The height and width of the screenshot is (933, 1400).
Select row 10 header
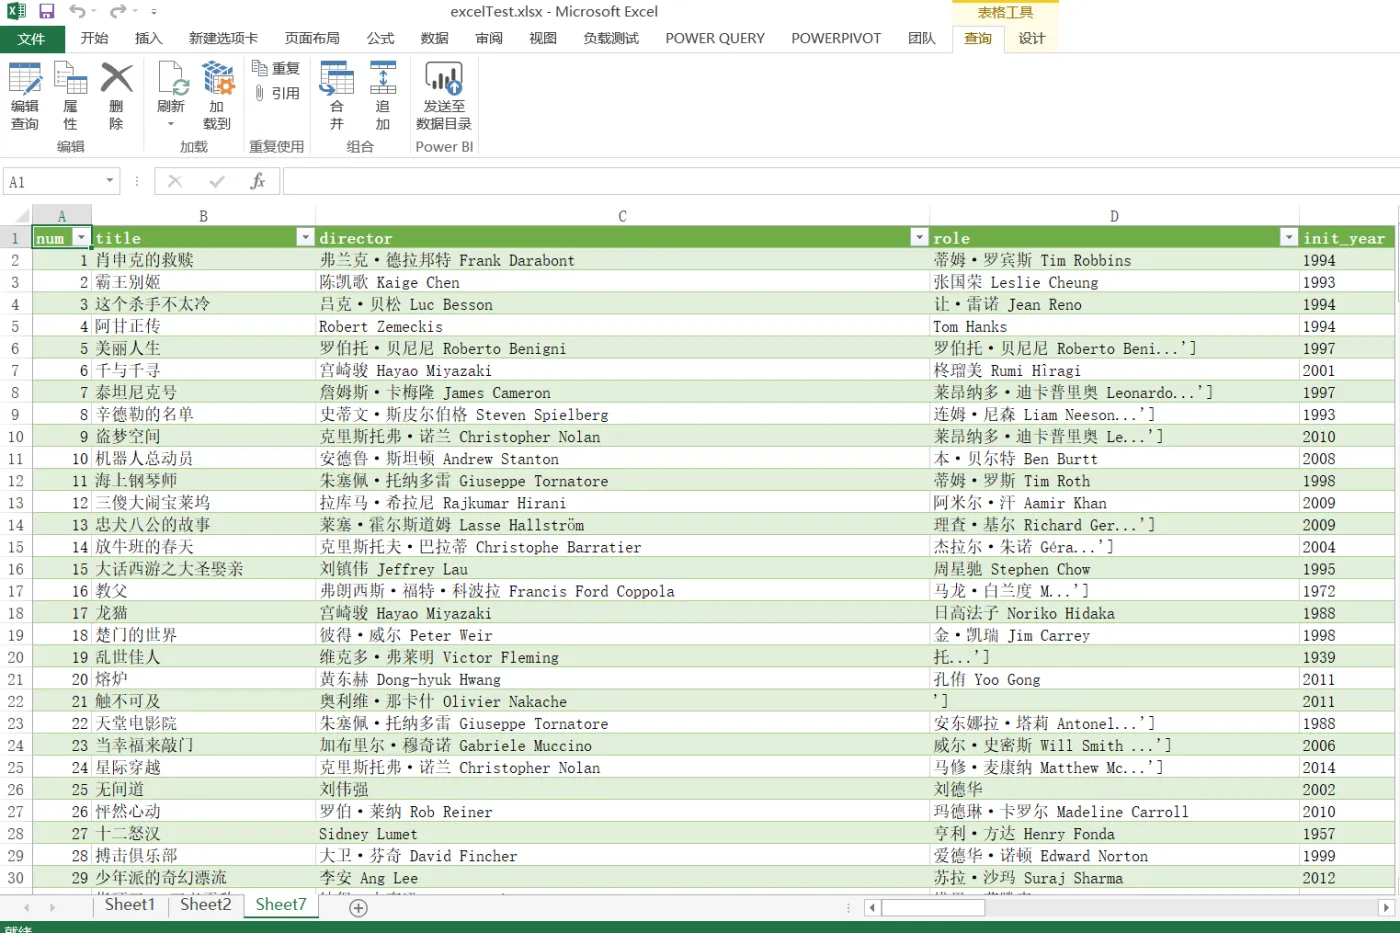16,437
